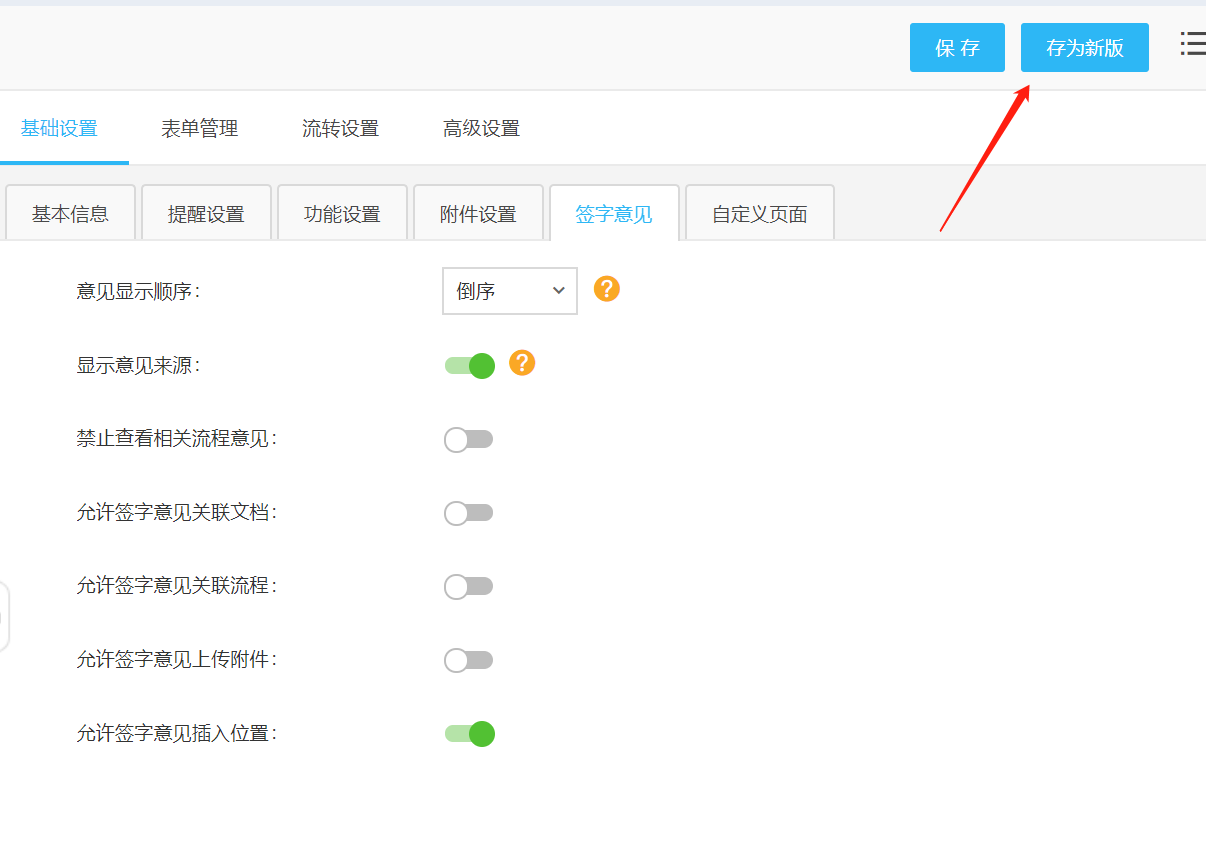Open the list menu icon at top right
This screenshot has height=843, width=1206.
point(1192,44)
